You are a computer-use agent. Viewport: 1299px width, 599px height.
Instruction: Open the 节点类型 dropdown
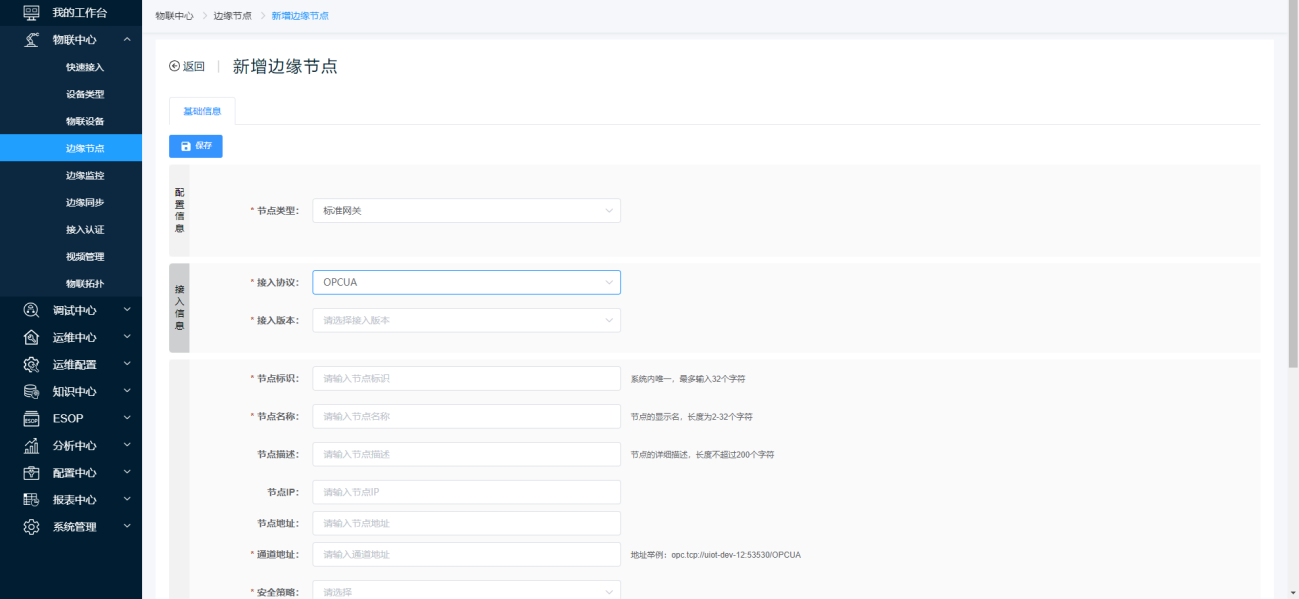[x=466, y=210]
